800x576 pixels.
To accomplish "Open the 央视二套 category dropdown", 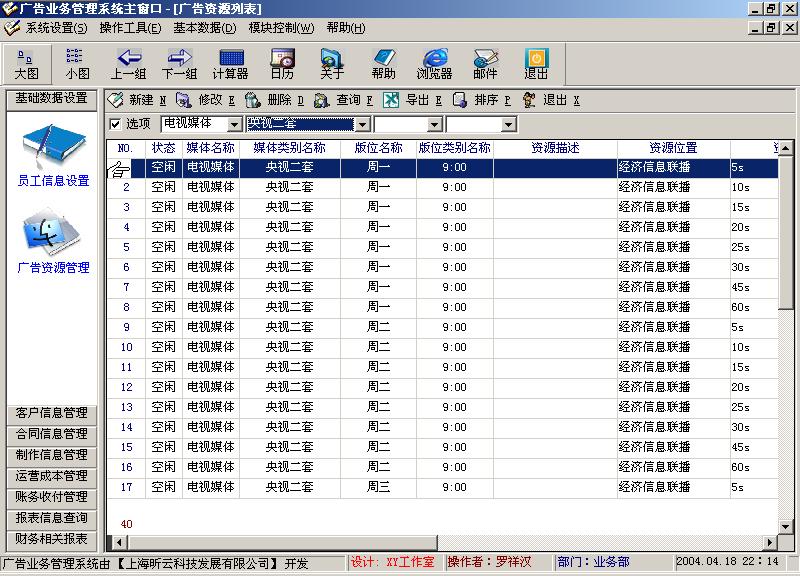I will point(362,124).
